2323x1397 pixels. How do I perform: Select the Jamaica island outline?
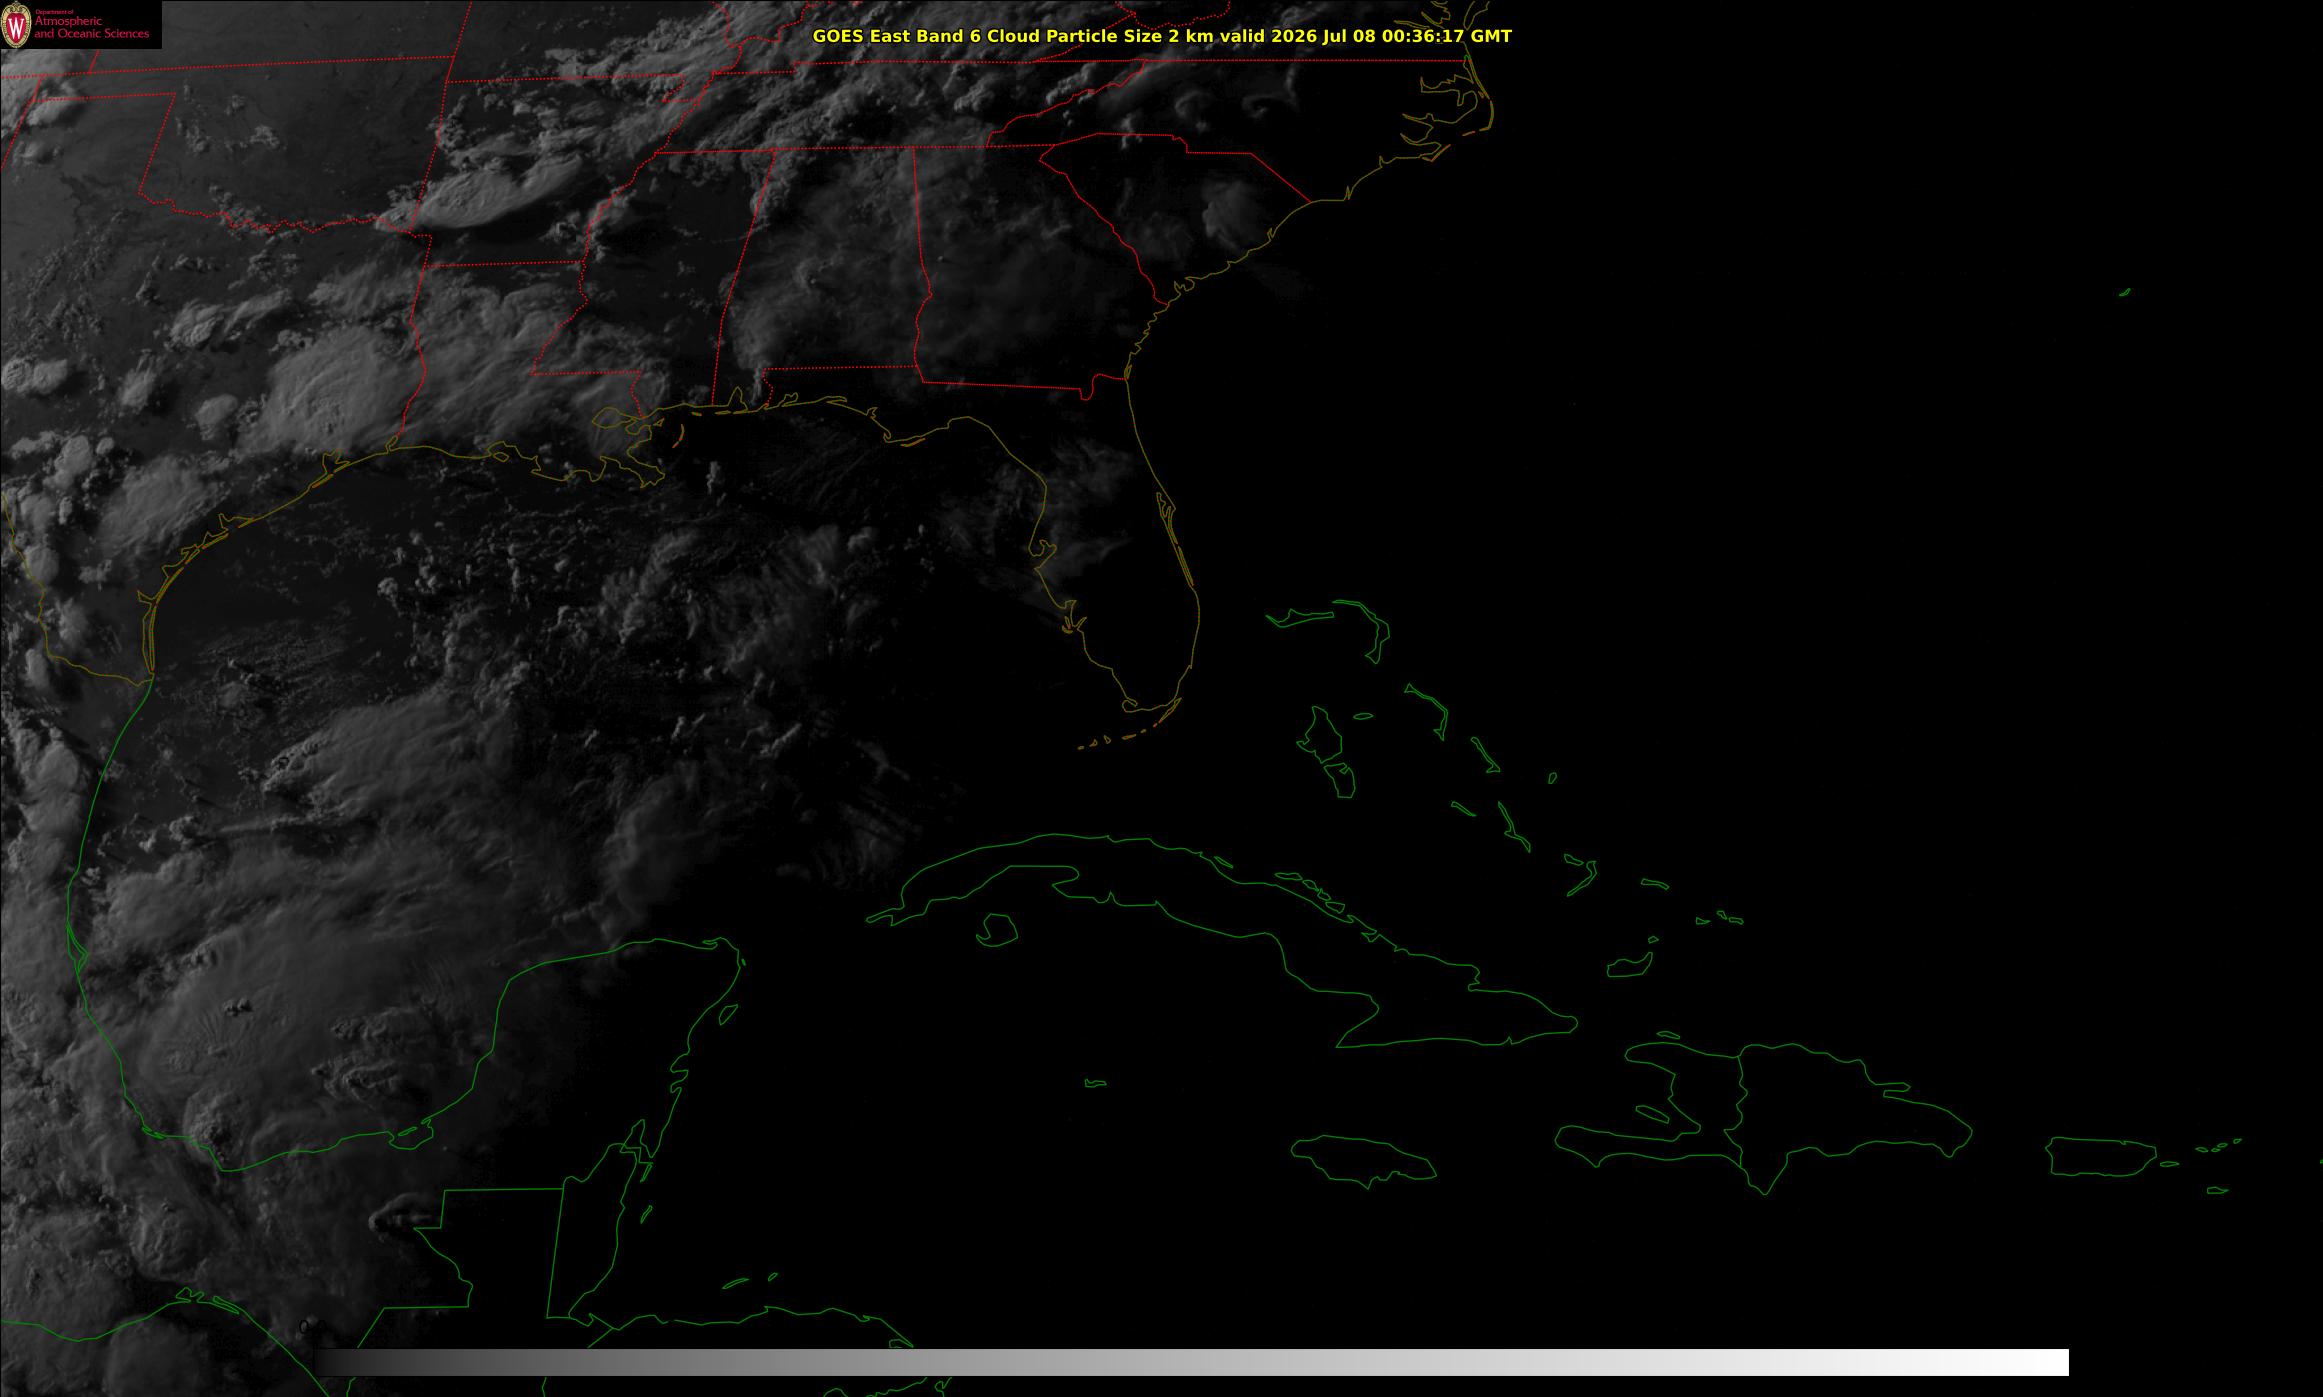tap(1363, 1160)
